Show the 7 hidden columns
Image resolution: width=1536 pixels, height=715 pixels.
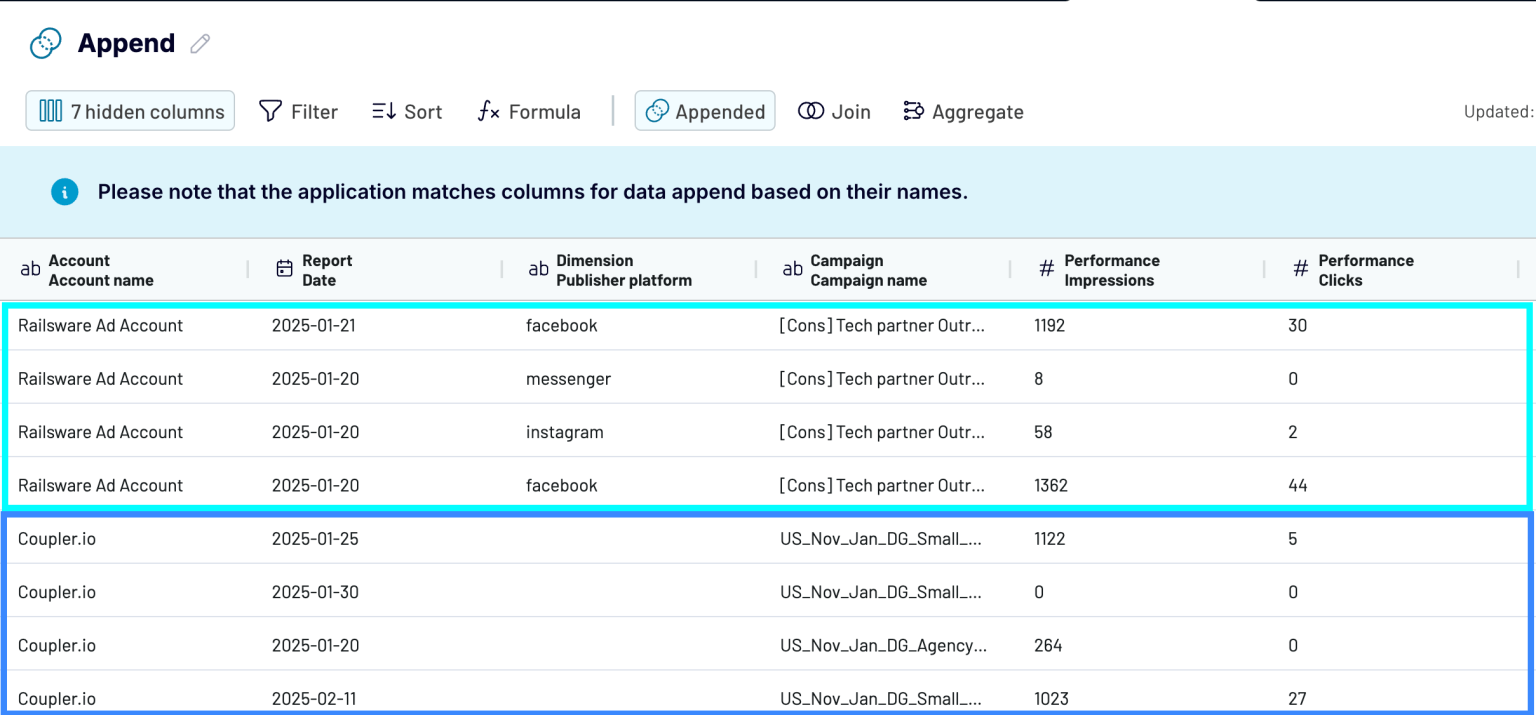click(129, 110)
